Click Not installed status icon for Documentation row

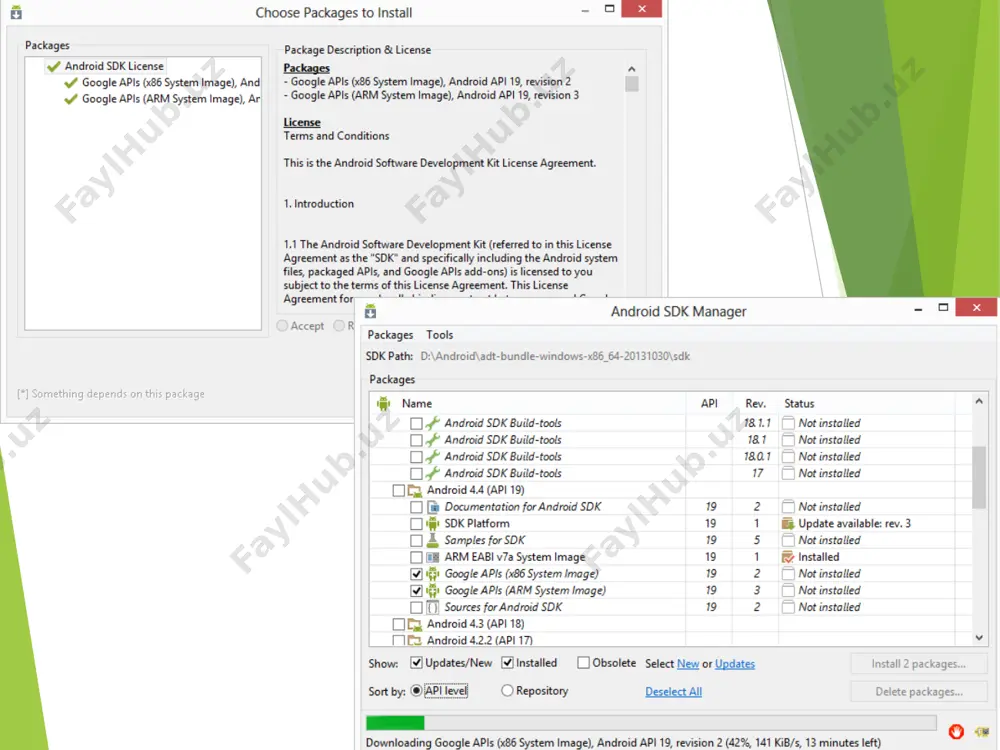[x=788, y=506]
